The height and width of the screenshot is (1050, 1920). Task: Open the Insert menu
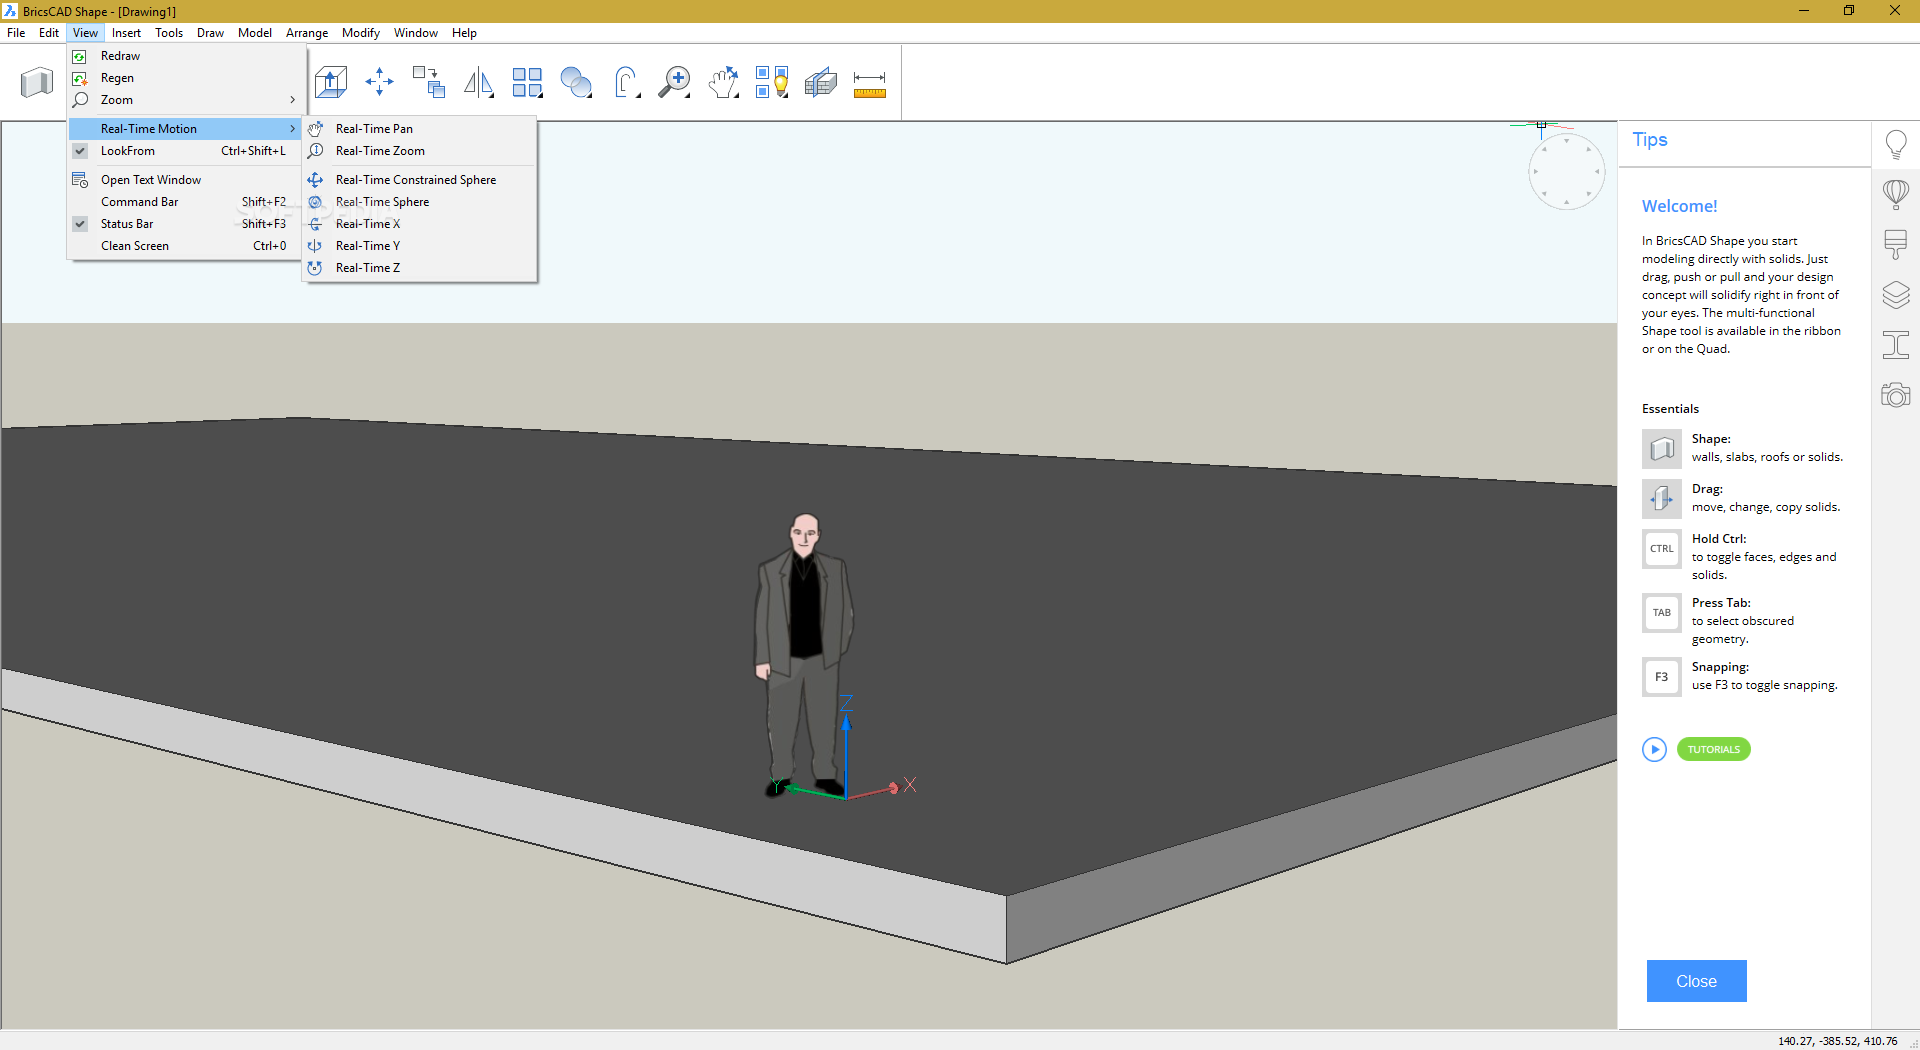click(126, 33)
